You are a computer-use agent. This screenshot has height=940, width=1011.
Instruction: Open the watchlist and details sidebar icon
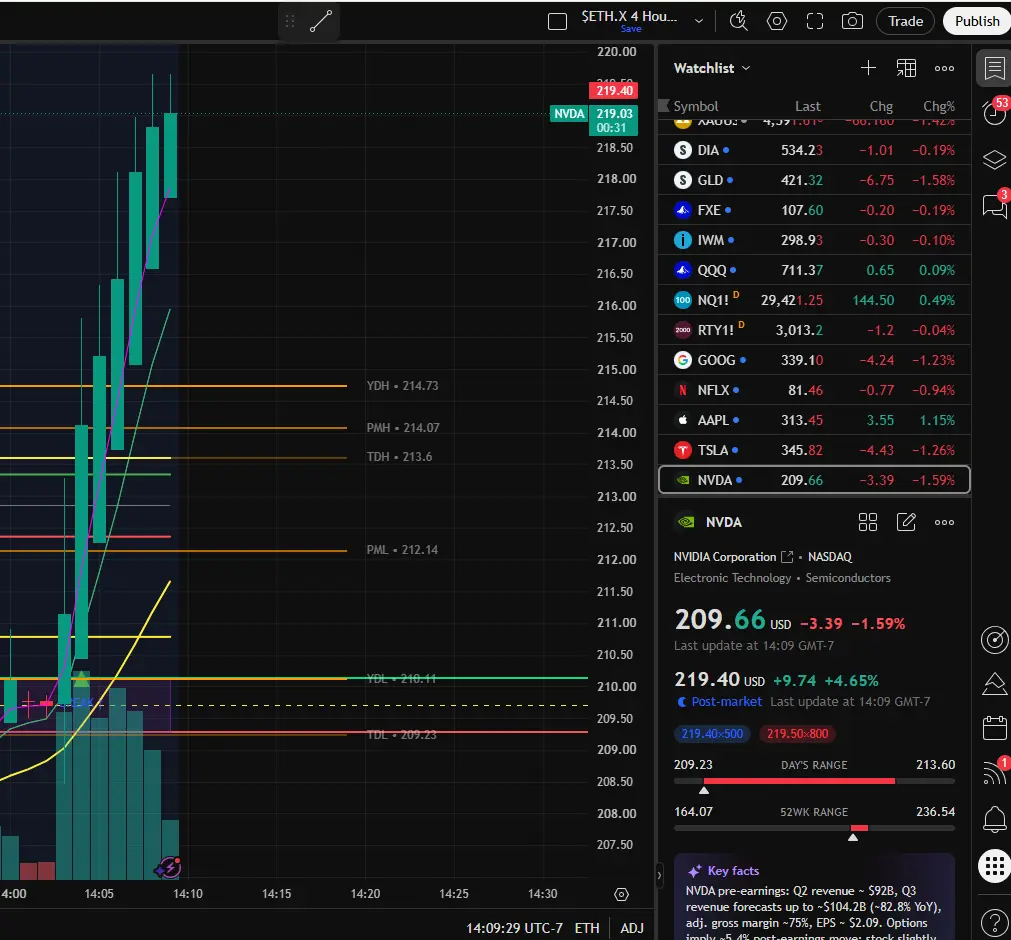[x=994, y=68]
